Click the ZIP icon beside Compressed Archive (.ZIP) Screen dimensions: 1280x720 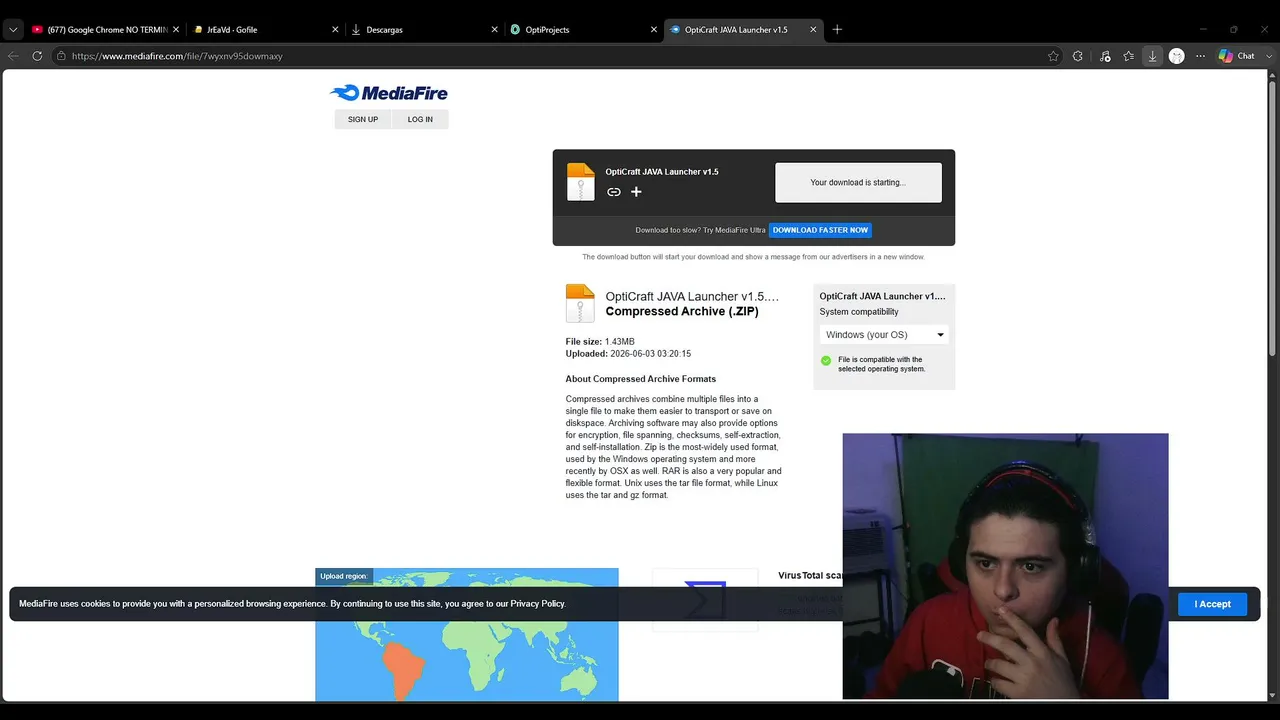[x=580, y=303]
